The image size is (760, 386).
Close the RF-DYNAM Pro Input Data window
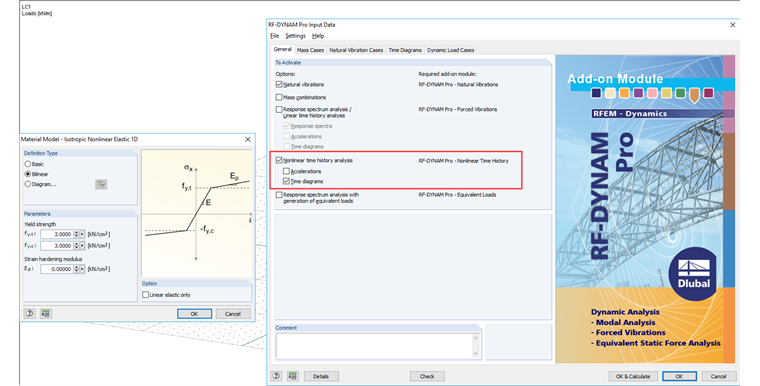coord(732,25)
